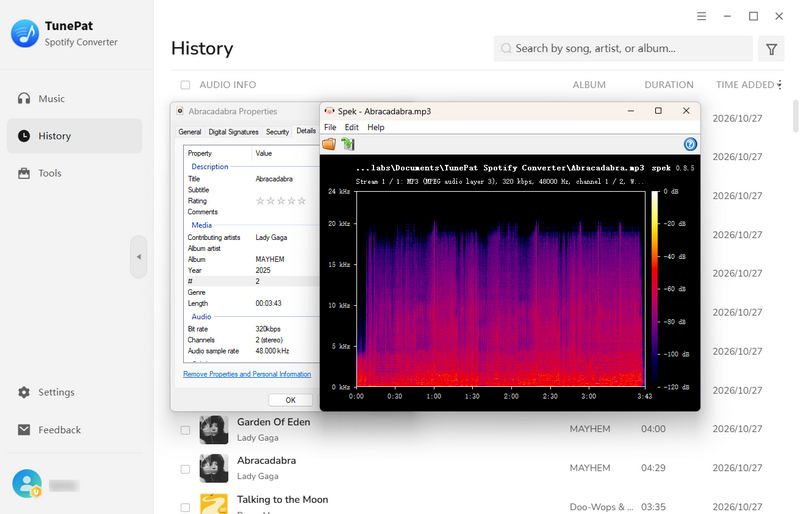Click Garden Of Eden song title
The width and height of the screenshot is (800, 514).
pyautogui.click(x=273, y=422)
